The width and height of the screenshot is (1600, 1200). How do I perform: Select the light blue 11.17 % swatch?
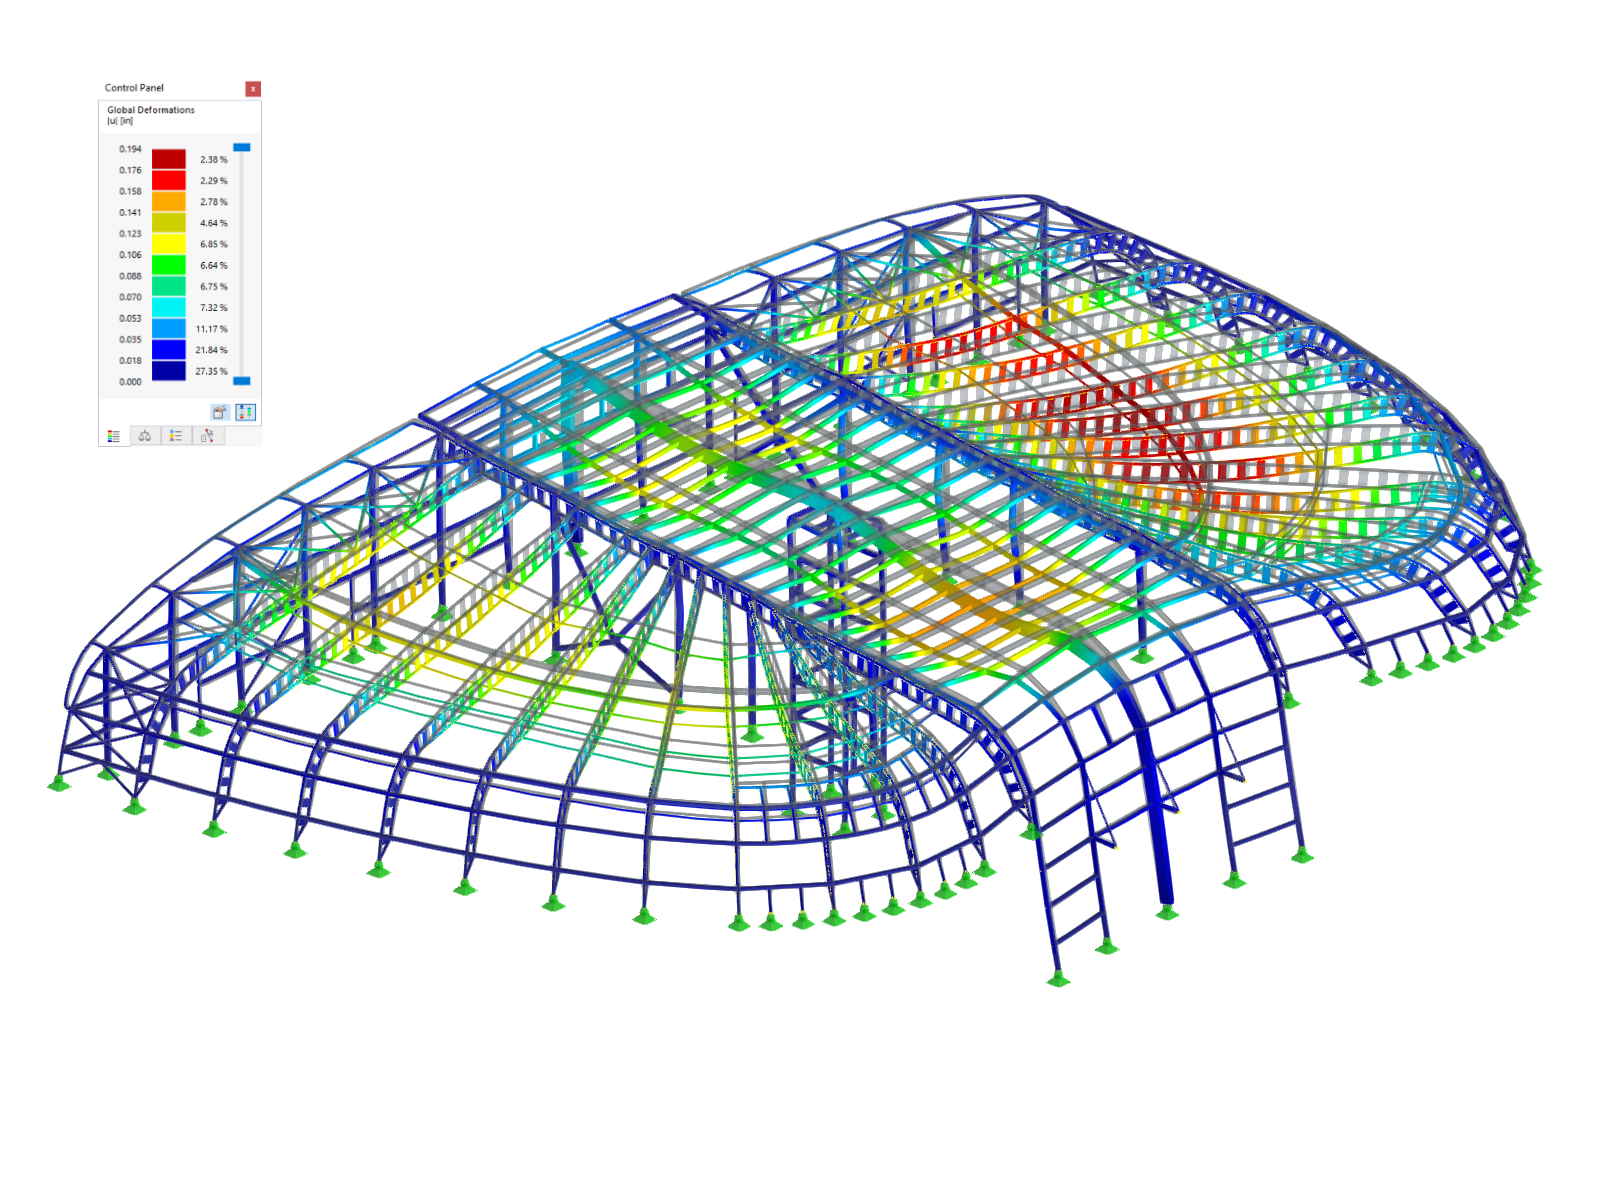tap(169, 328)
